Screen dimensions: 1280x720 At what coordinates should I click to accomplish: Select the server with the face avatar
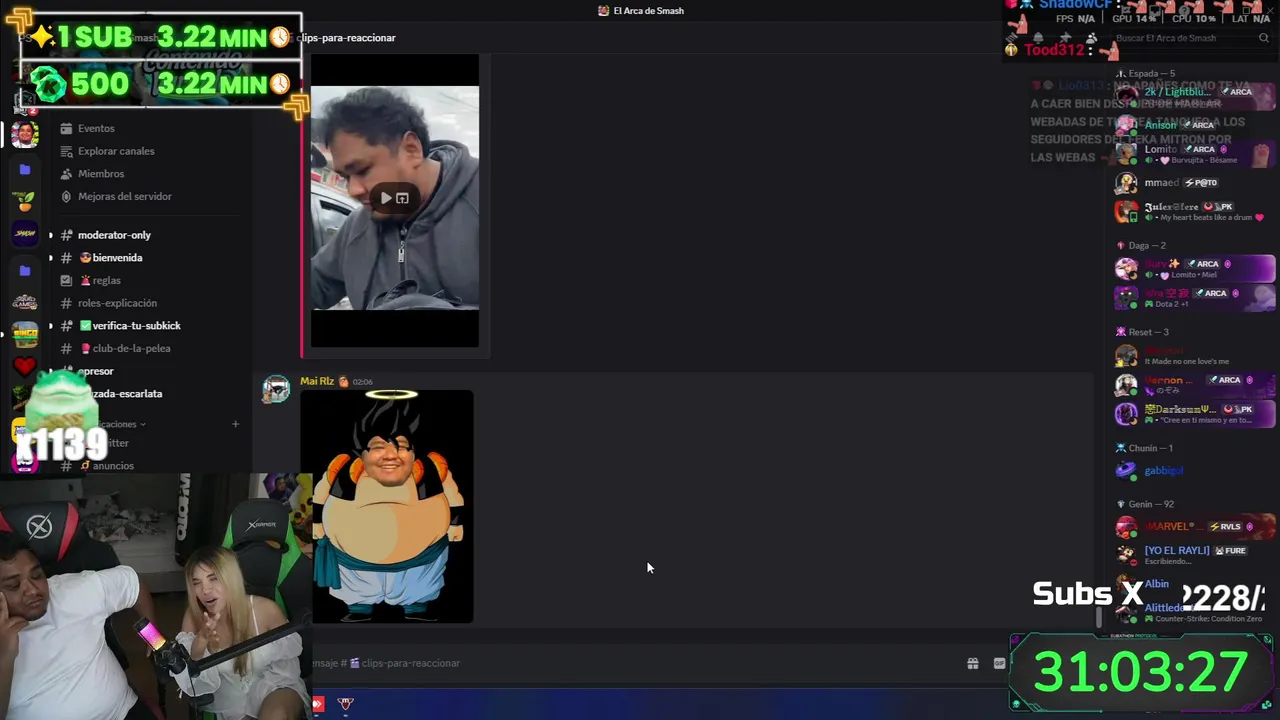pyautogui.click(x=25, y=134)
